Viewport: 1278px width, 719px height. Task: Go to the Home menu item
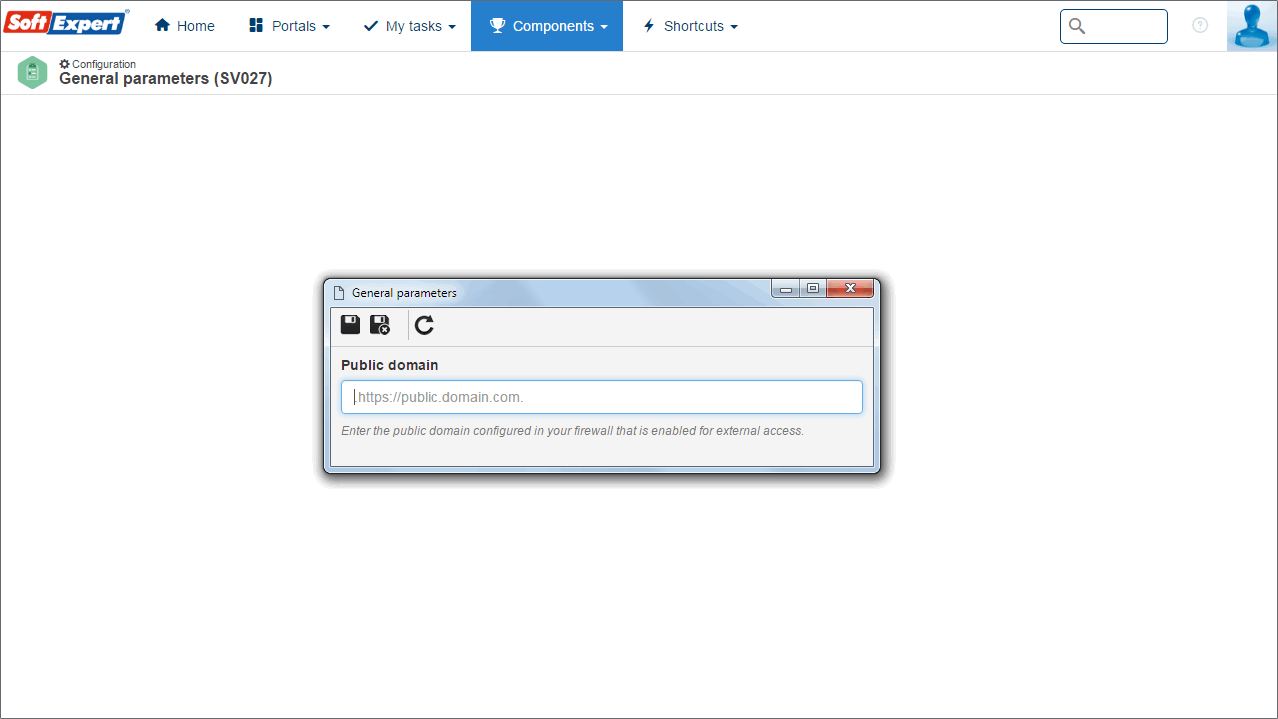click(x=185, y=26)
